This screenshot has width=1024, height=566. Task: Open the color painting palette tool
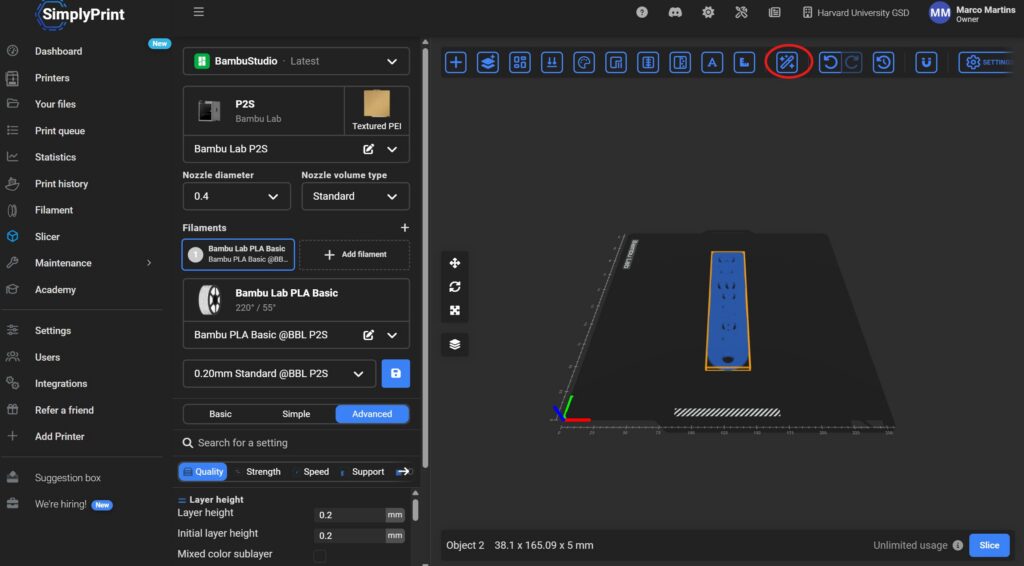[x=584, y=63]
